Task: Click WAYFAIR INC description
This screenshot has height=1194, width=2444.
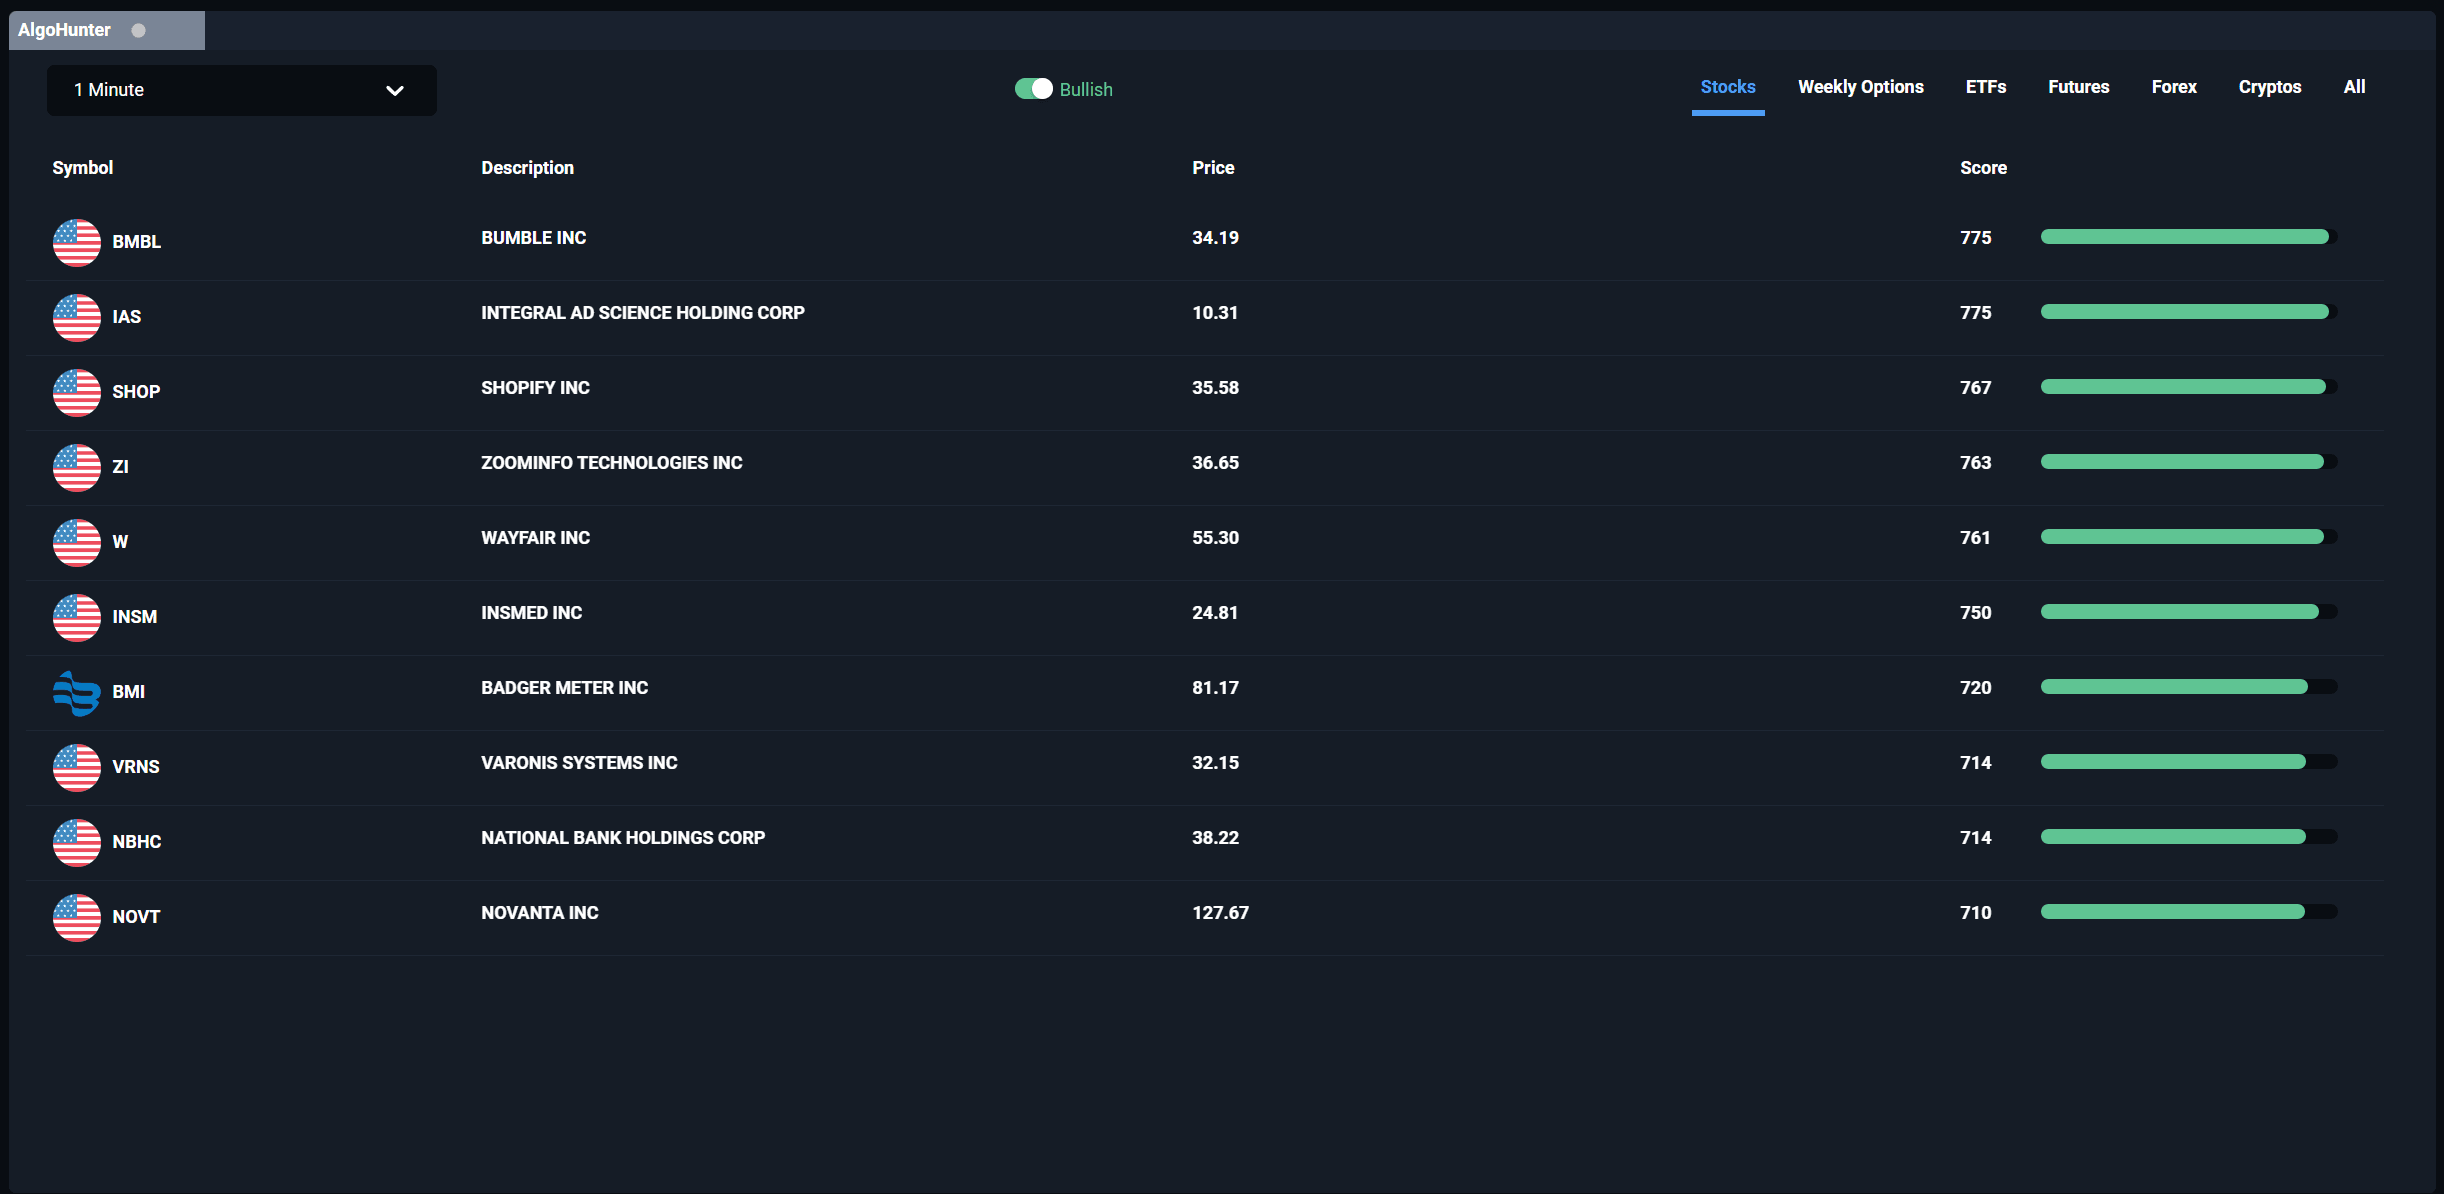Action: [536, 537]
